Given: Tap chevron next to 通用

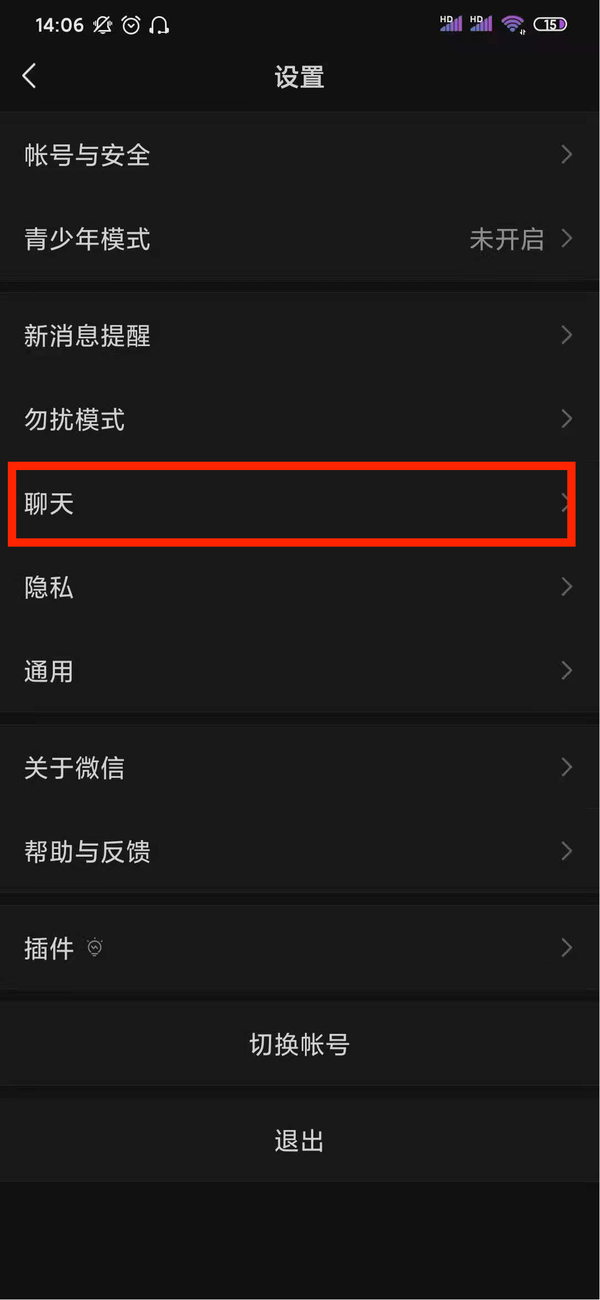Looking at the screenshot, I should (566, 670).
